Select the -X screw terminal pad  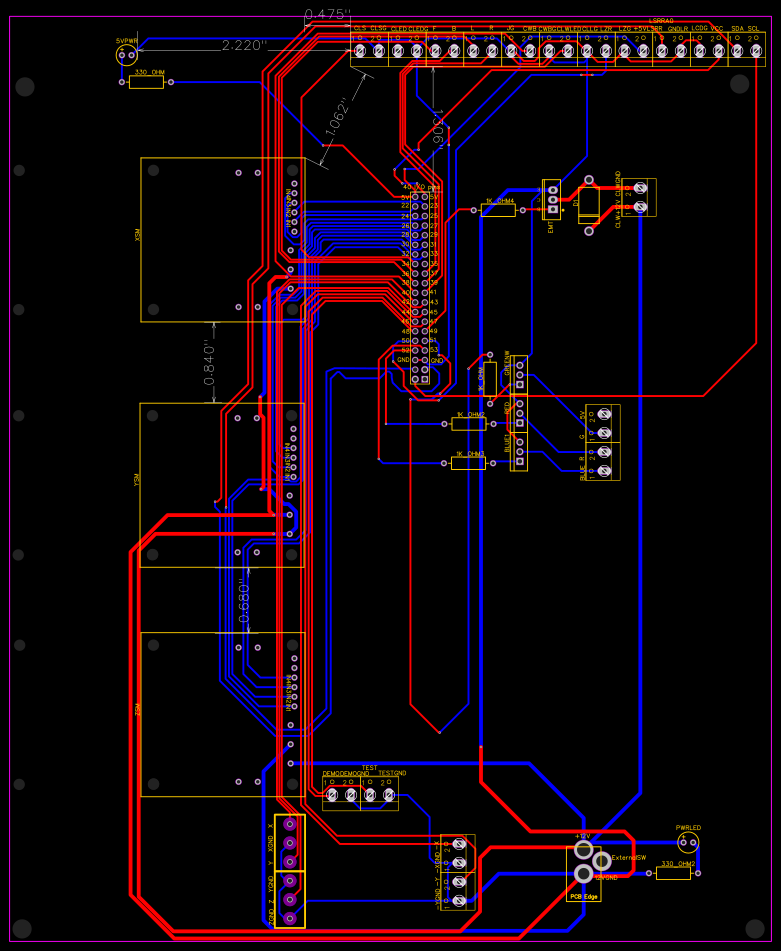pos(459,844)
